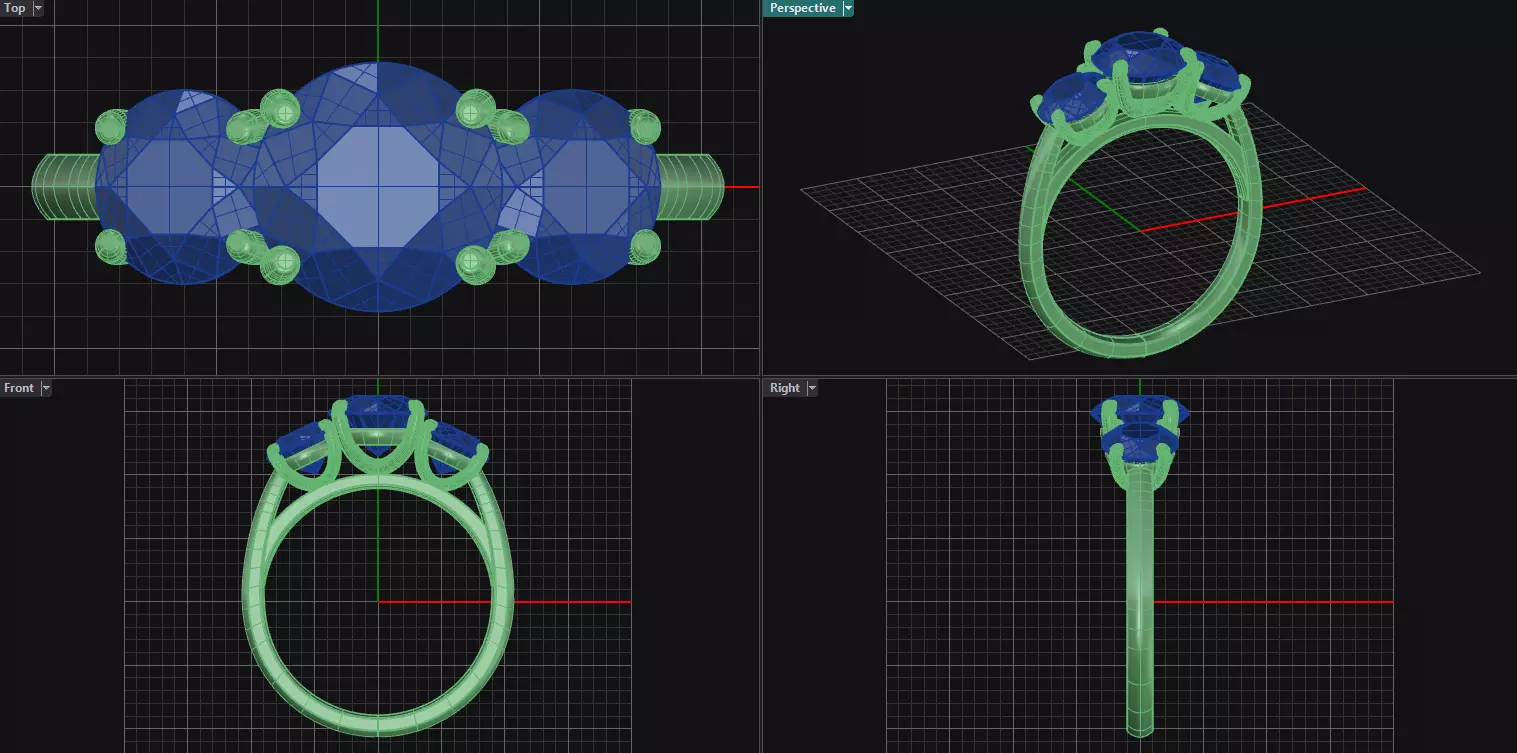The image size is (1517, 753).
Task: Open the Top viewport dropdown arrow
Action: coord(38,8)
